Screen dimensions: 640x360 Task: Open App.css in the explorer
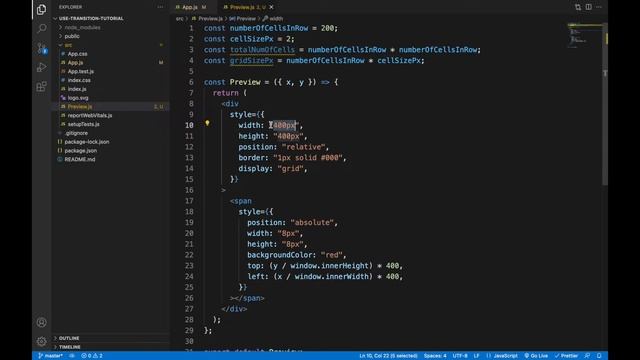(77, 54)
